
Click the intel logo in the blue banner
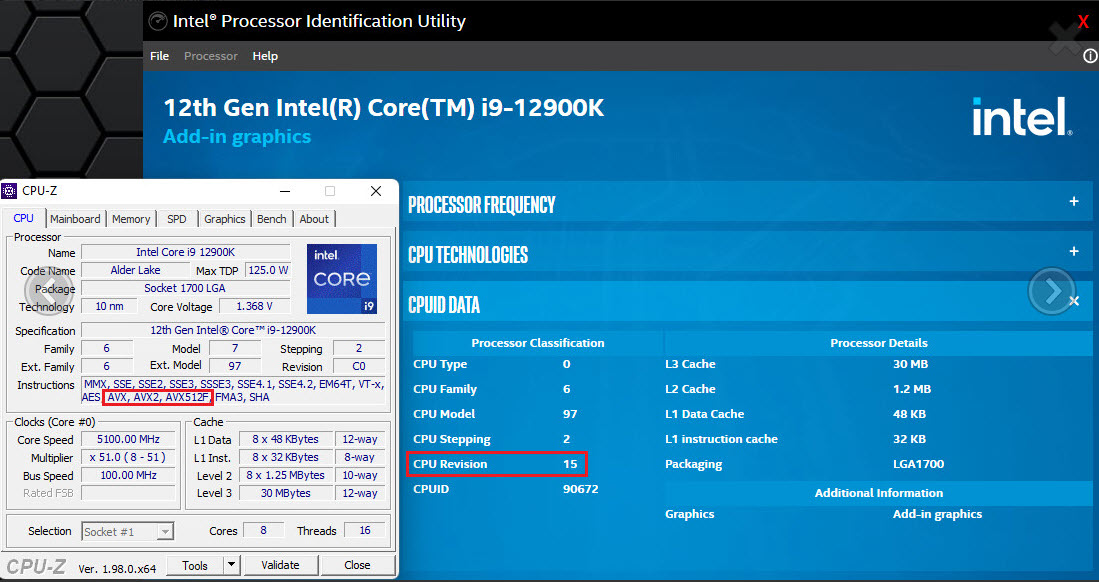click(1020, 115)
